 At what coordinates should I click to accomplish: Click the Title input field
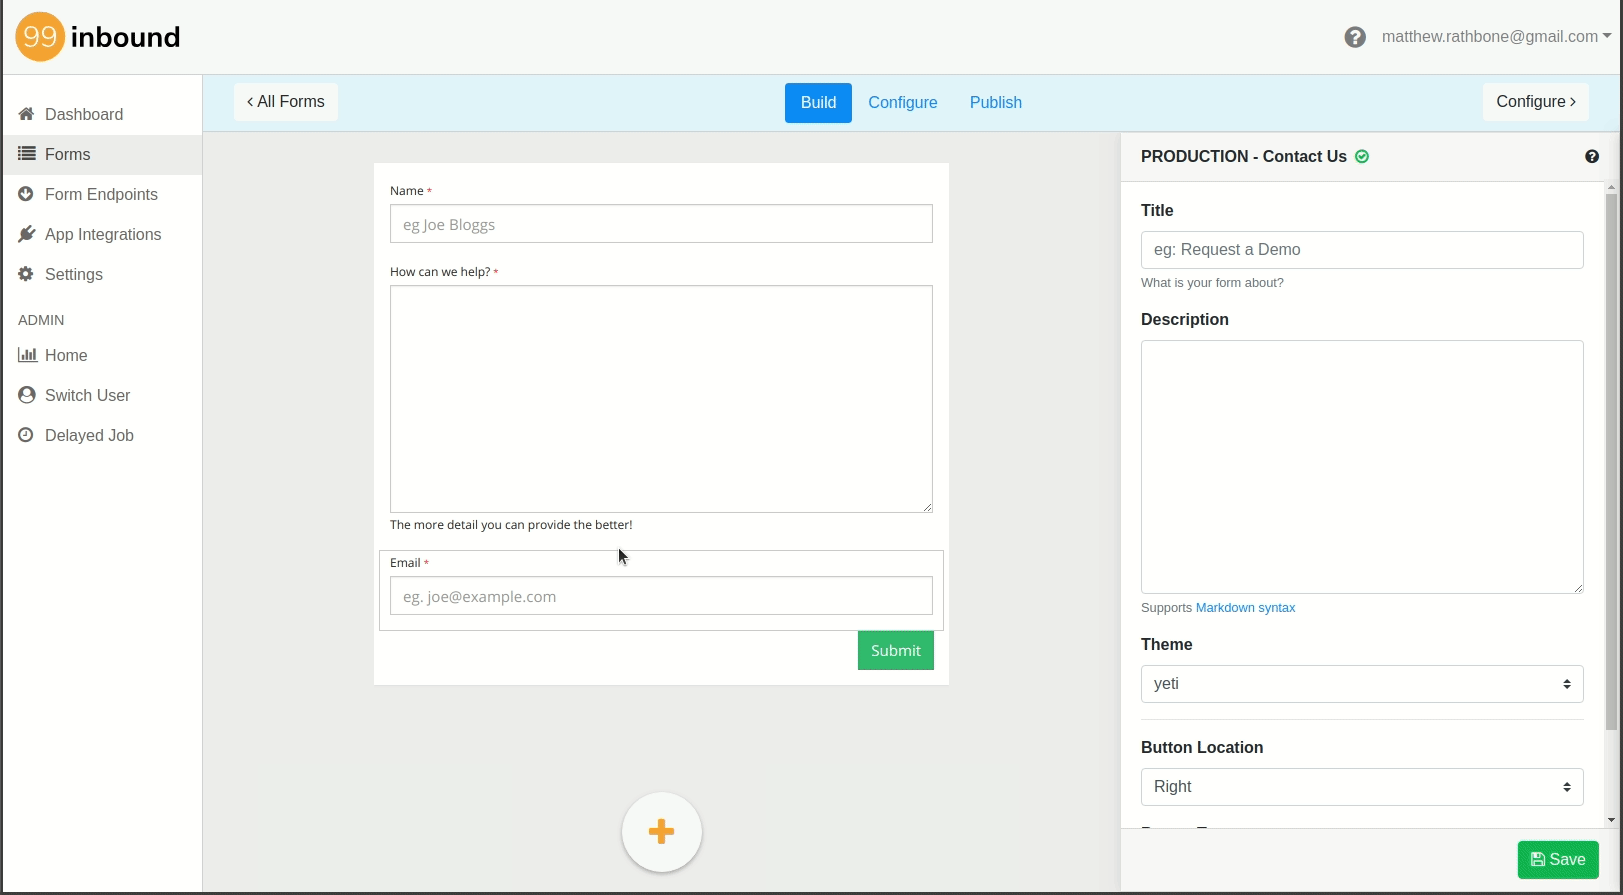1362,250
